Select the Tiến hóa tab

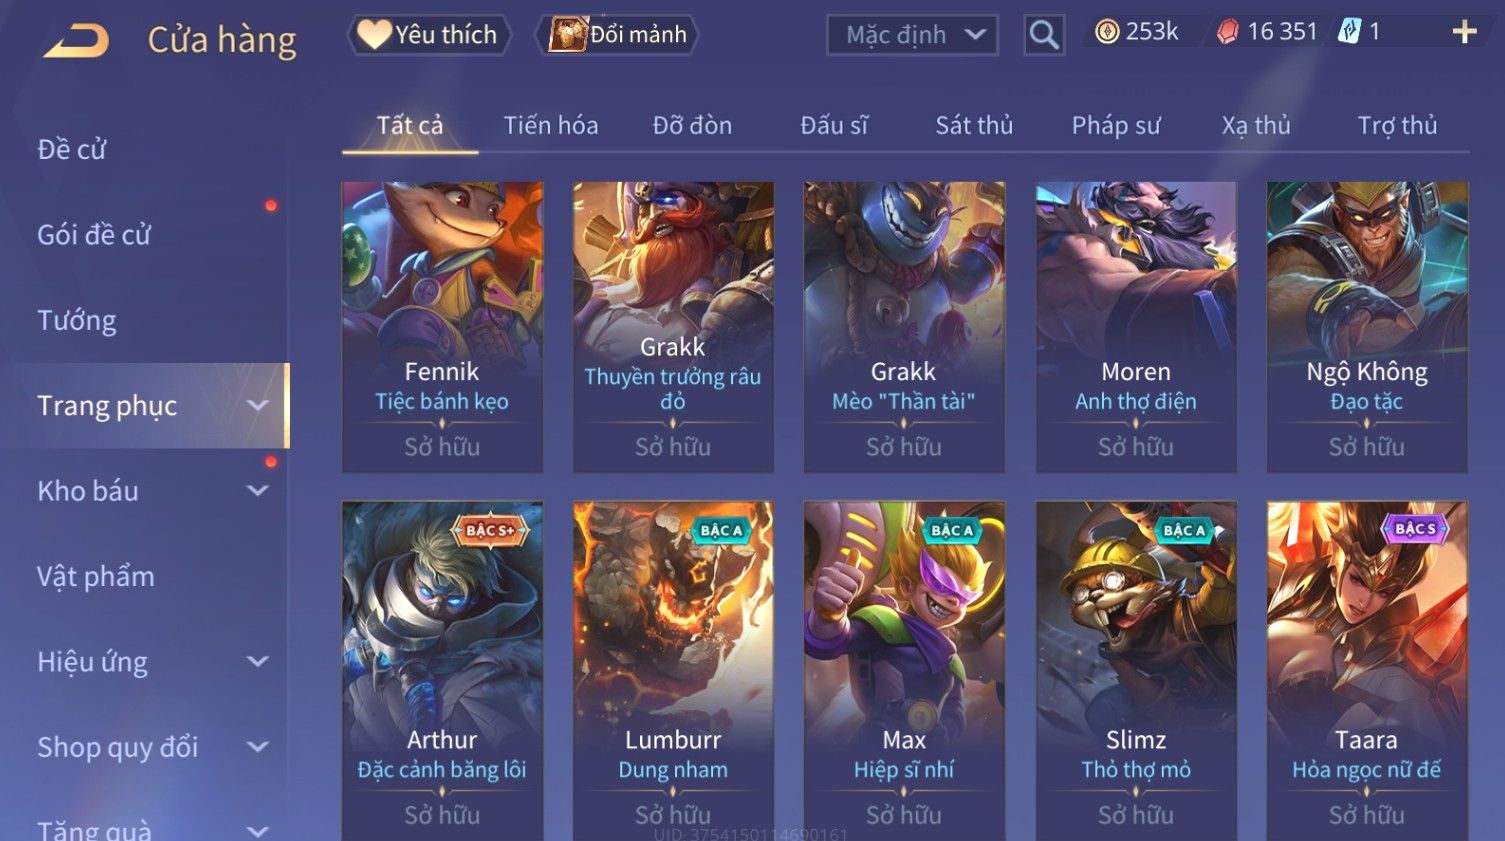551,125
